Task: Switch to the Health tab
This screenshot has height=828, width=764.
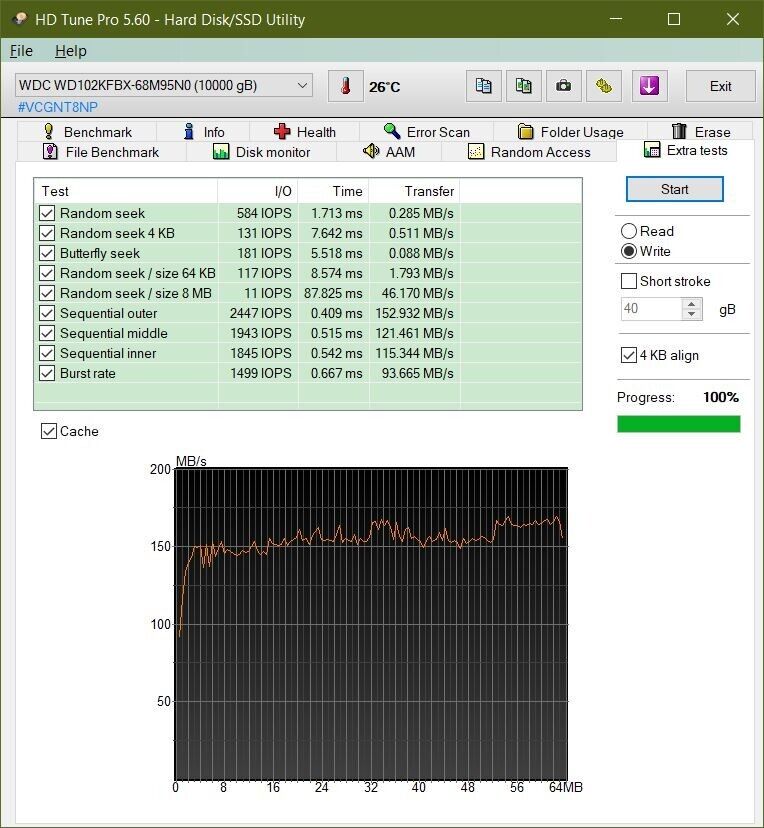Action: click(305, 131)
